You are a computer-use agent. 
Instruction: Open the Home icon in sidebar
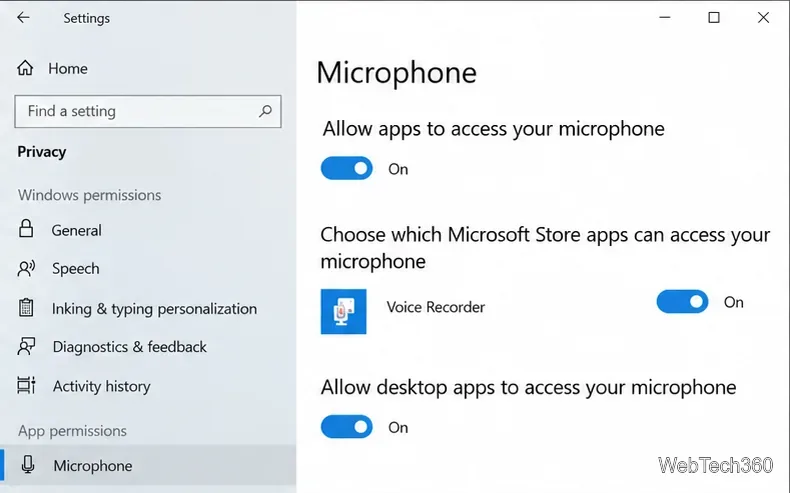[25, 68]
